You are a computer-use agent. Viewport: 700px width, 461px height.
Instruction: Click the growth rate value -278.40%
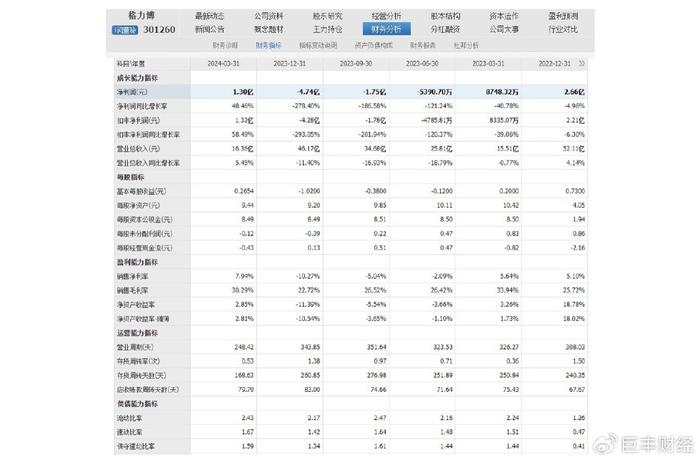pos(306,106)
